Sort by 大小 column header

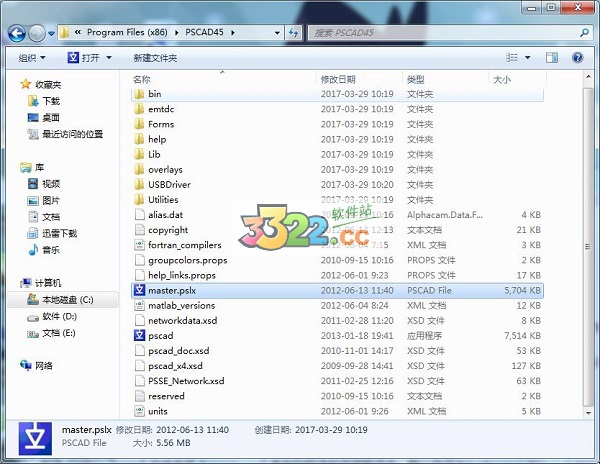[x=502, y=79]
